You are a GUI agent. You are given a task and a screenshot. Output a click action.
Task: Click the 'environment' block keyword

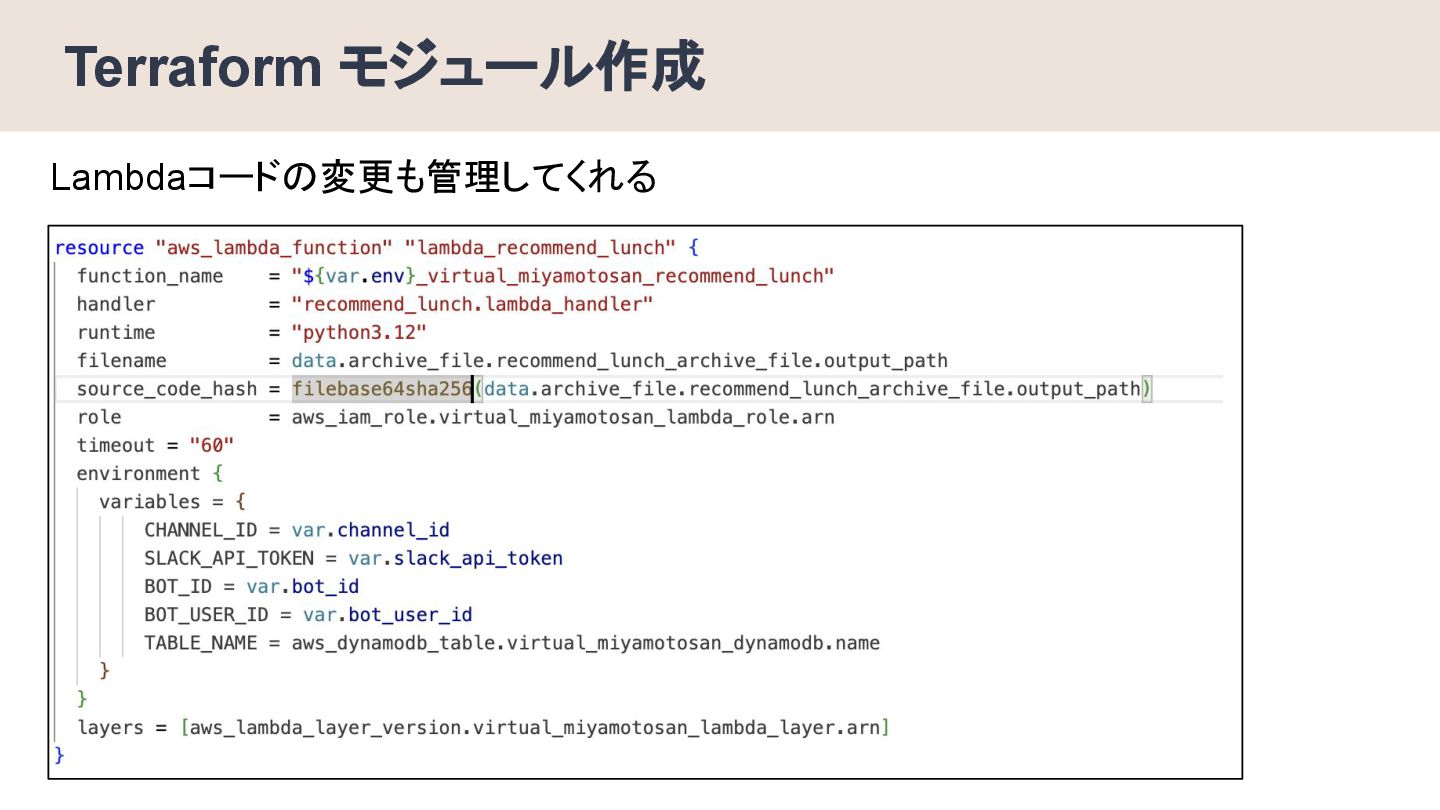pos(139,473)
